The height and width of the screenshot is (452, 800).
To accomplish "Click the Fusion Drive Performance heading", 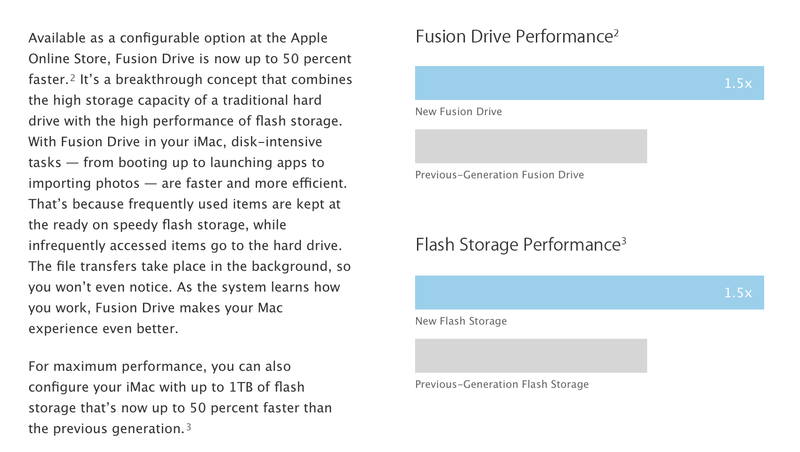I will [514, 37].
